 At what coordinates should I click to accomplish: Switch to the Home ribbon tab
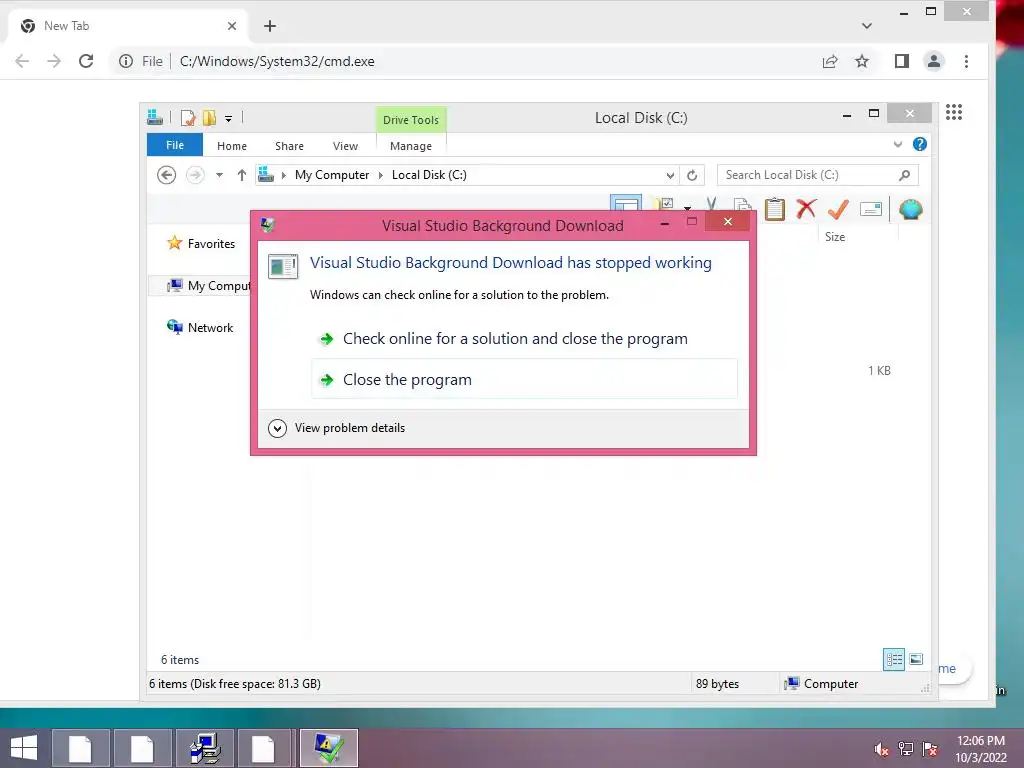click(232, 146)
